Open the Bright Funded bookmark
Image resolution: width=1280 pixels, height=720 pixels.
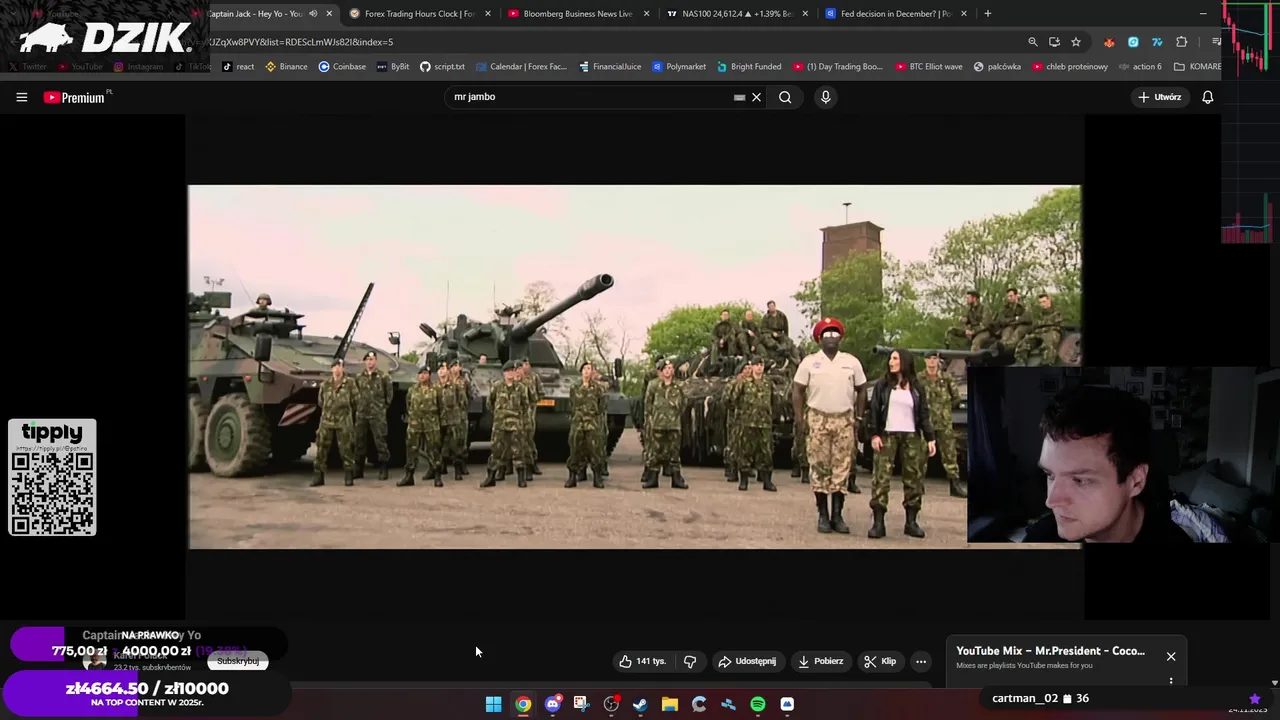(x=748, y=67)
